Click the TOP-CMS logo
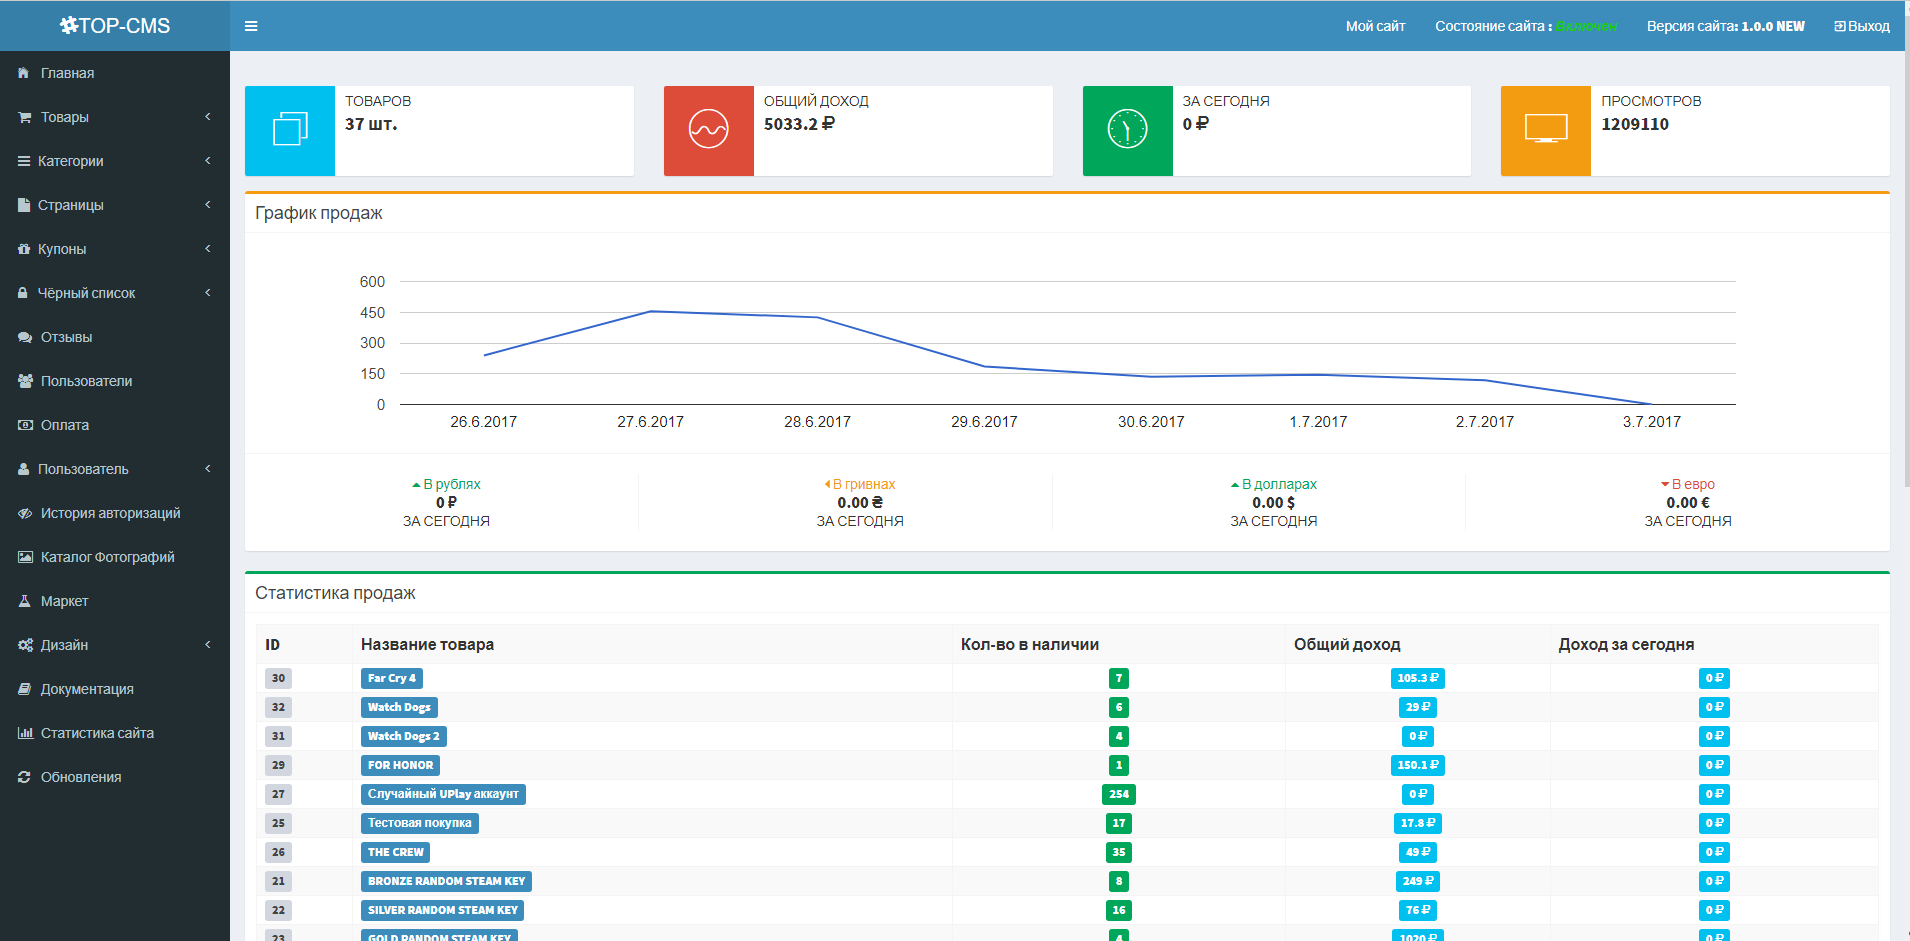This screenshot has height=941, width=1910. pyautogui.click(x=115, y=26)
